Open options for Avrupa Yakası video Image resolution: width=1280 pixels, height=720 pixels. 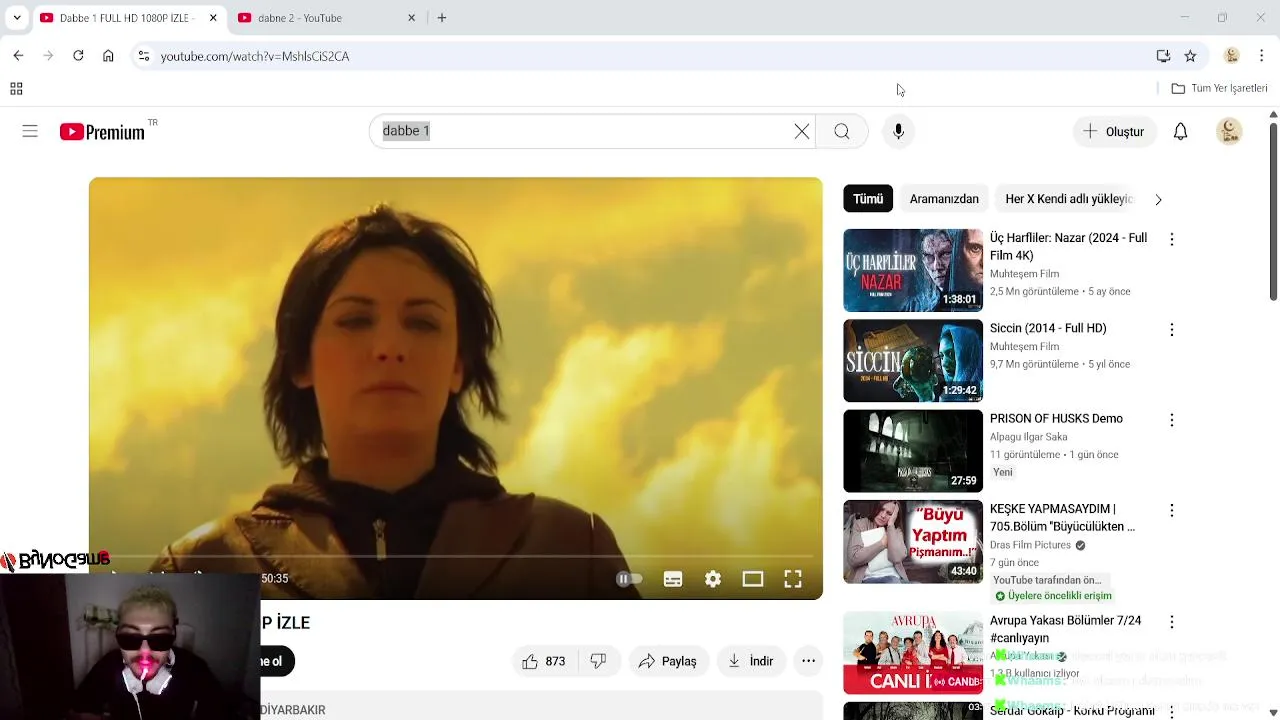(1172, 622)
